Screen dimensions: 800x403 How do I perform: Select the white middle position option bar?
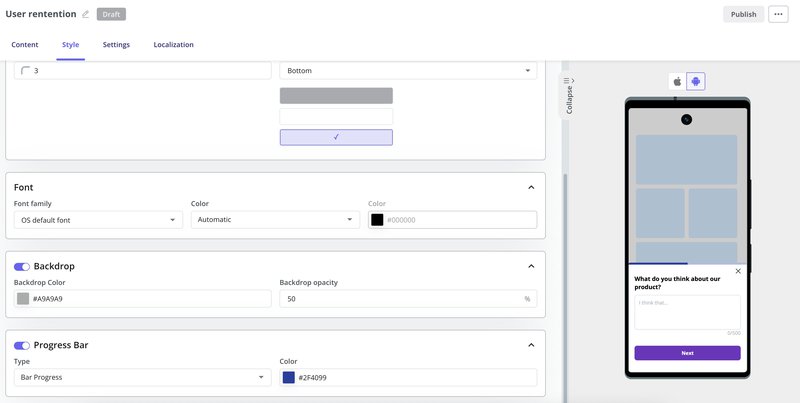click(x=336, y=116)
